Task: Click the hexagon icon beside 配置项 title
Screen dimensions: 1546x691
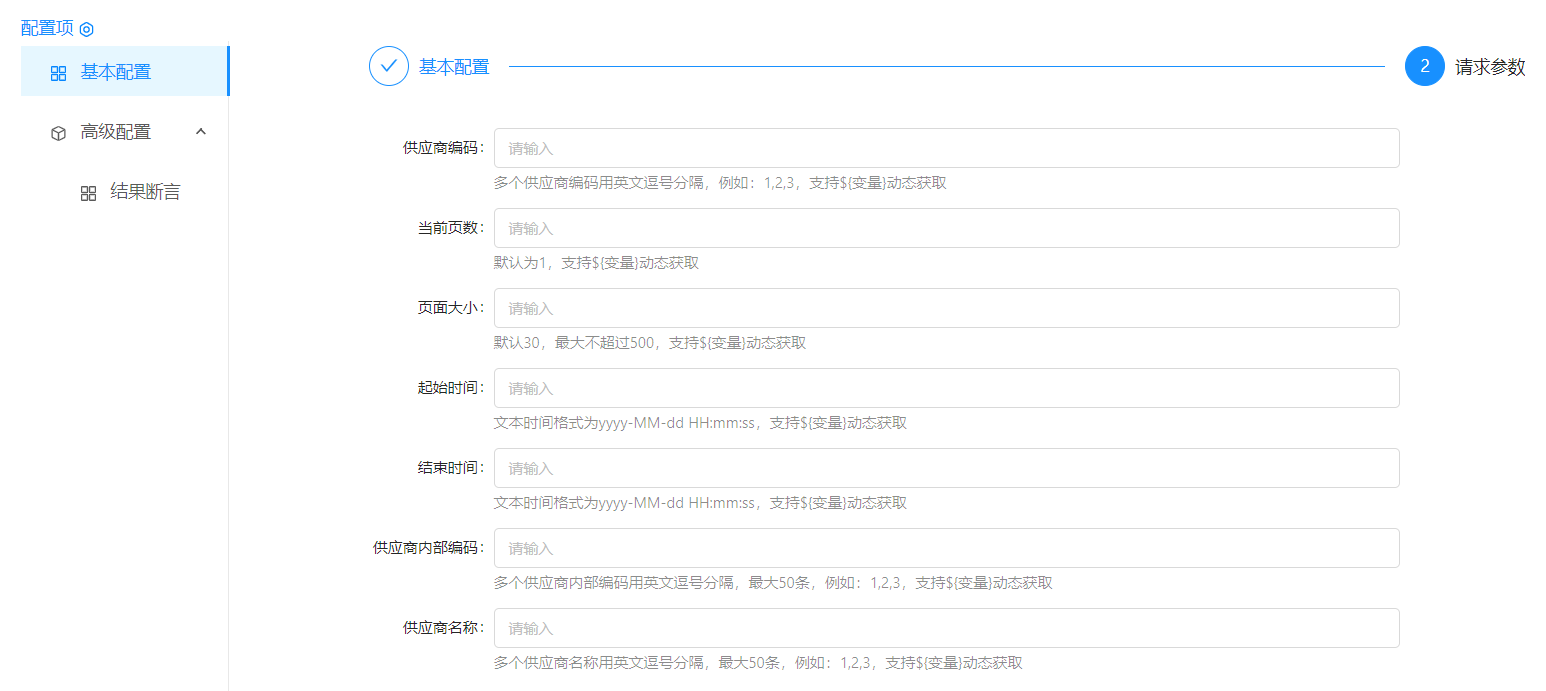Action: pos(86,29)
